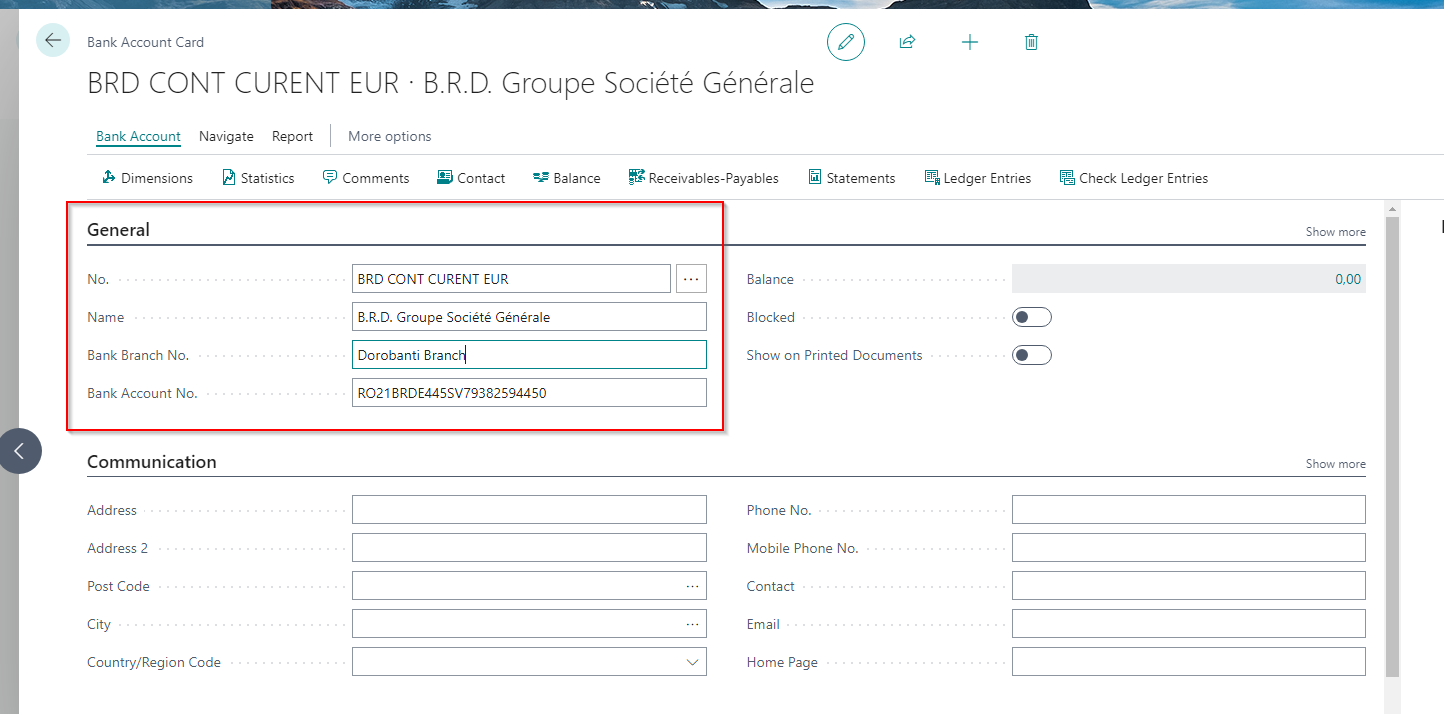The width and height of the screenshot is (1444, 714).
Task: Click the Bank Account Card caption
Action: [x=145, y=42]
